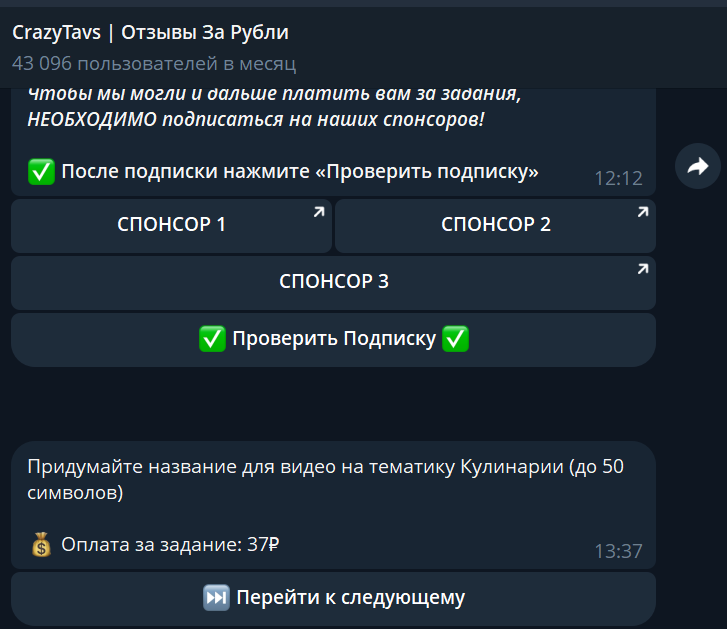
Task: Click the external-link arrow on СПОНСОР 1
Action: [319, 211]
